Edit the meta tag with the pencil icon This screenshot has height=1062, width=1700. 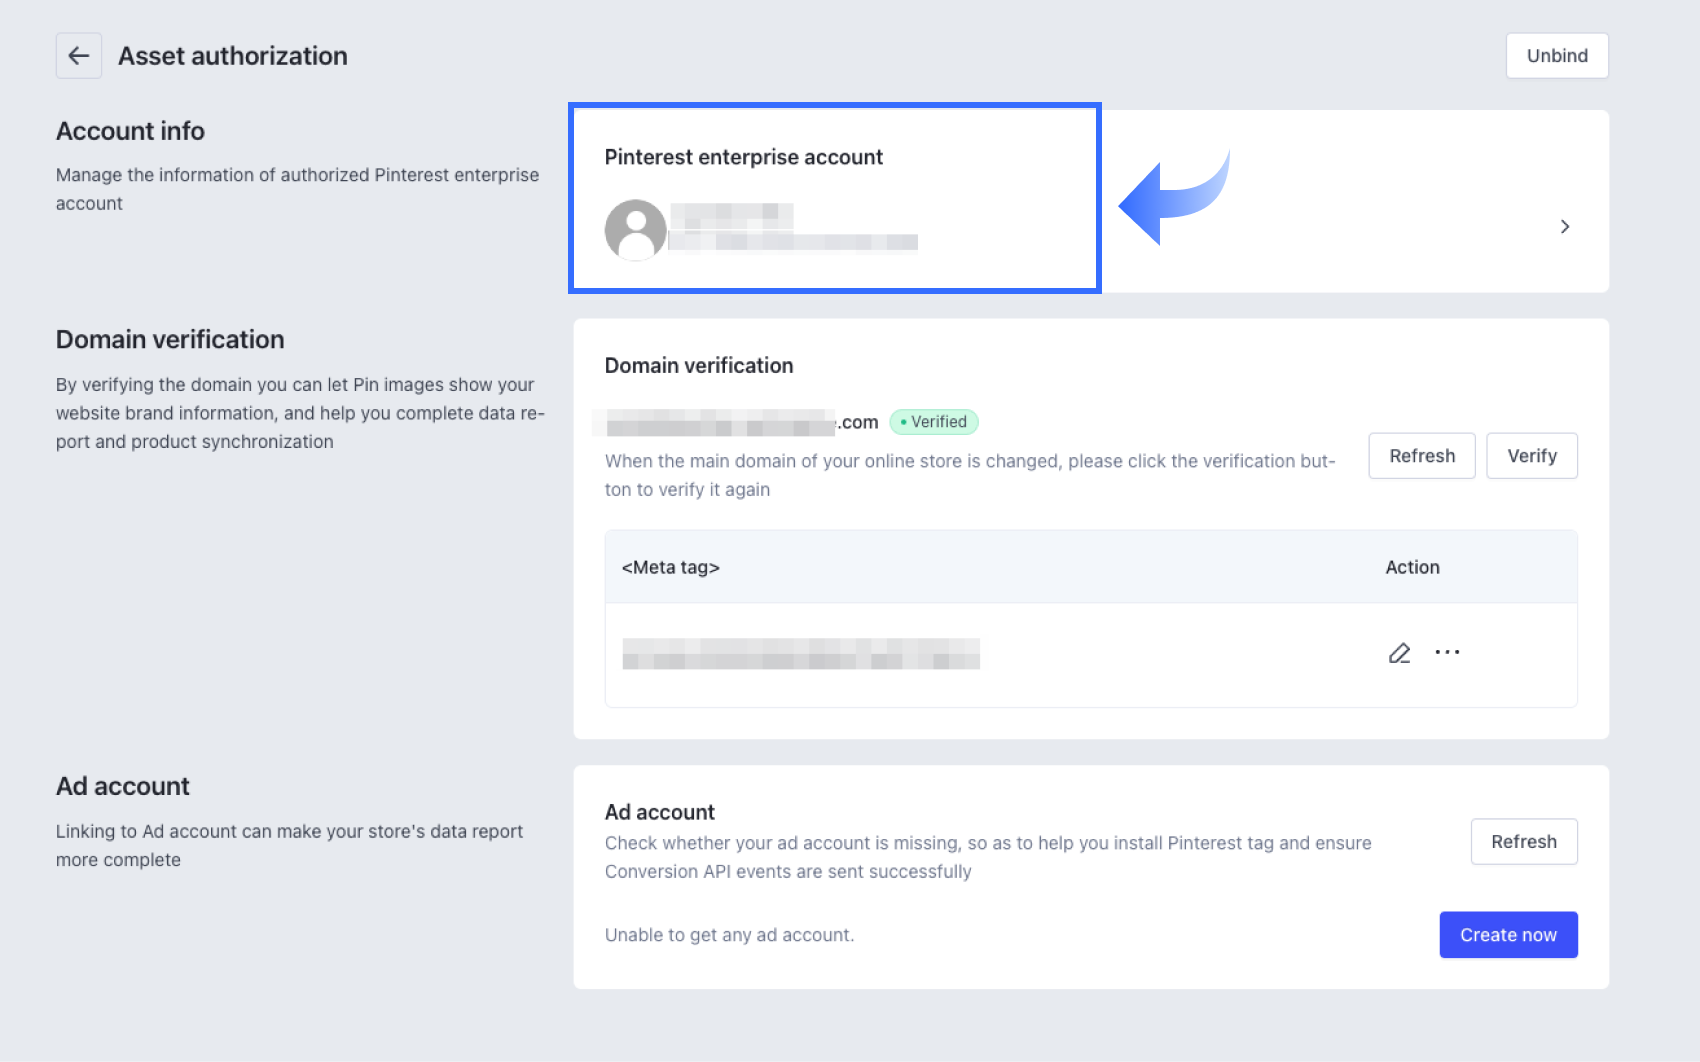pos(1399,653)
